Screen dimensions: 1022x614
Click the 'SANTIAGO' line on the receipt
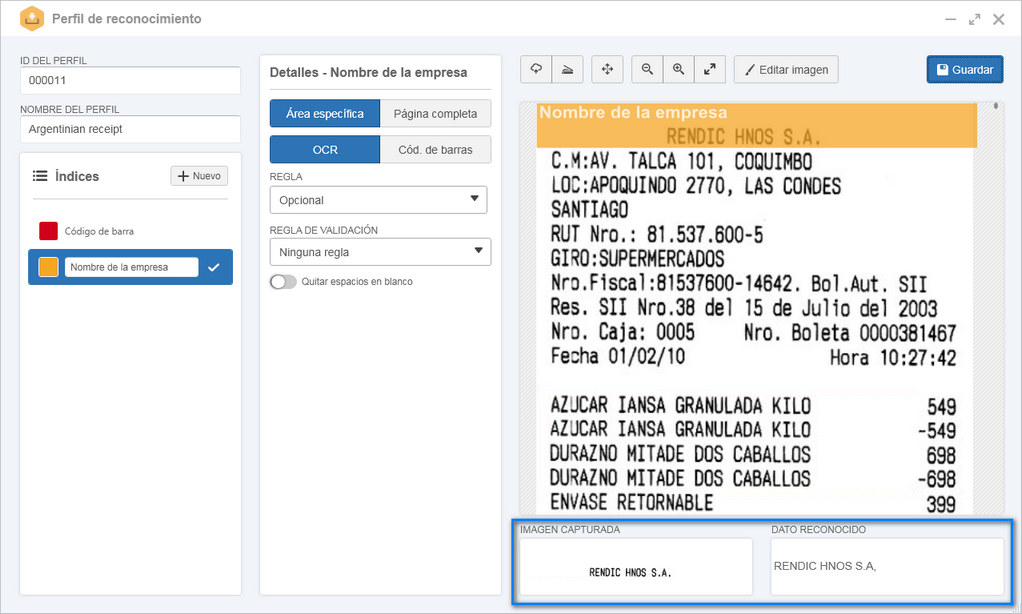click(589, 210)
